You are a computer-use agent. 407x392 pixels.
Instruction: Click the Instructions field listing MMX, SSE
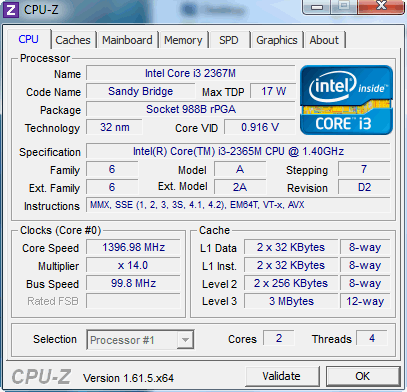tap(238, 205)
